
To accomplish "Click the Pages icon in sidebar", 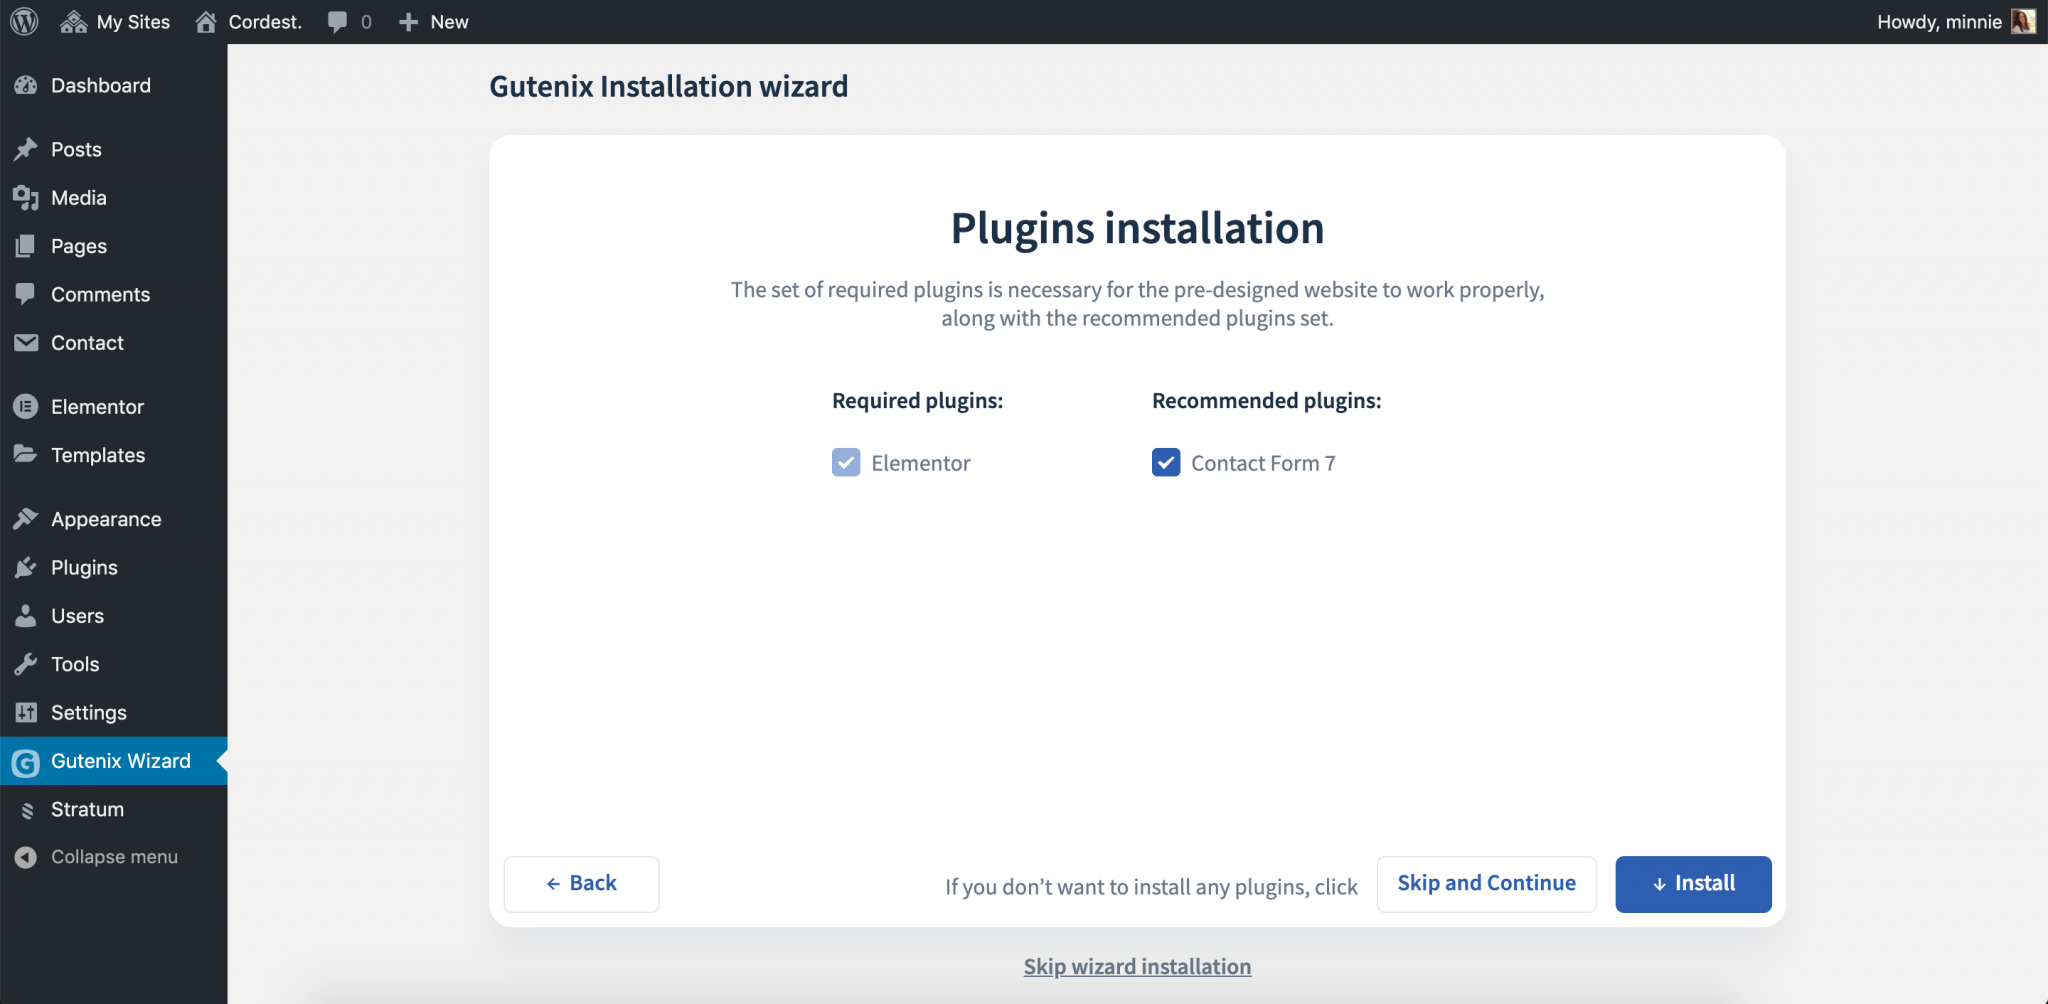I will tap(26, 246).
